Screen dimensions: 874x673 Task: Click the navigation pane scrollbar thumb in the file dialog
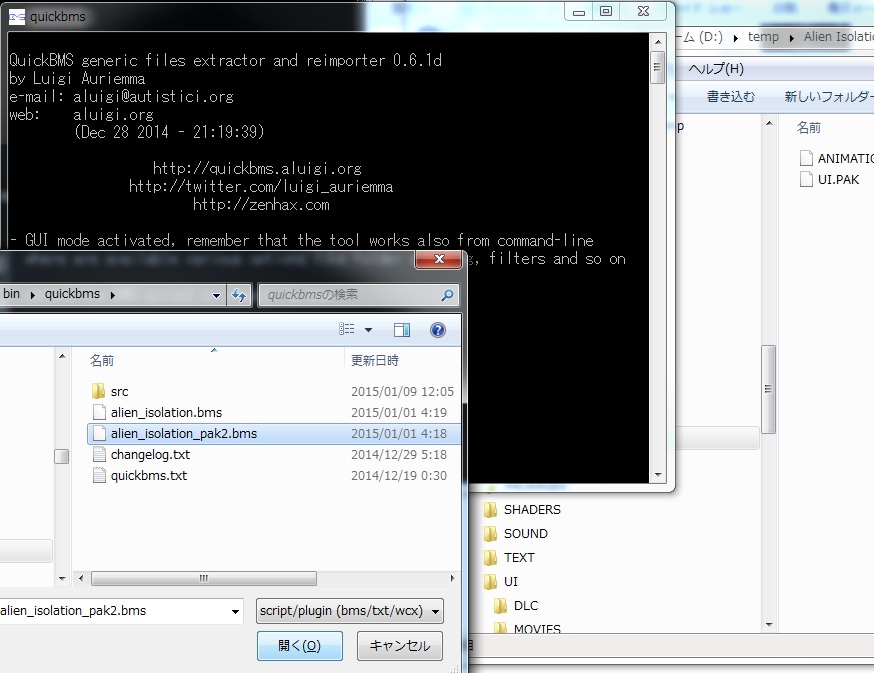point(62,456)
